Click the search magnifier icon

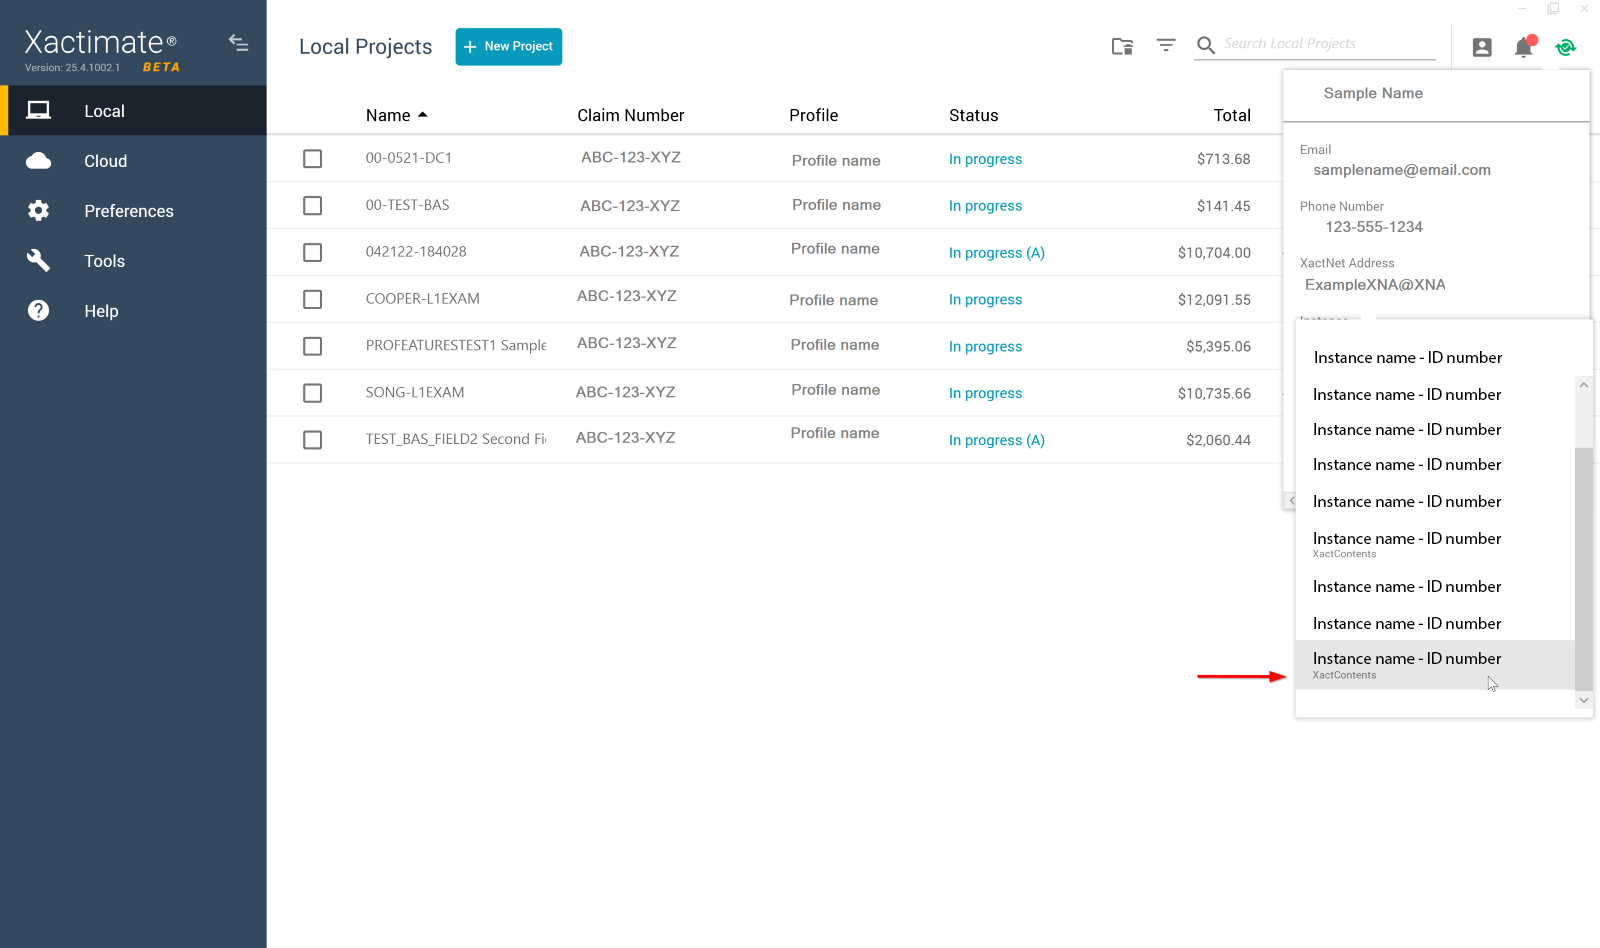click(1206, 45)
